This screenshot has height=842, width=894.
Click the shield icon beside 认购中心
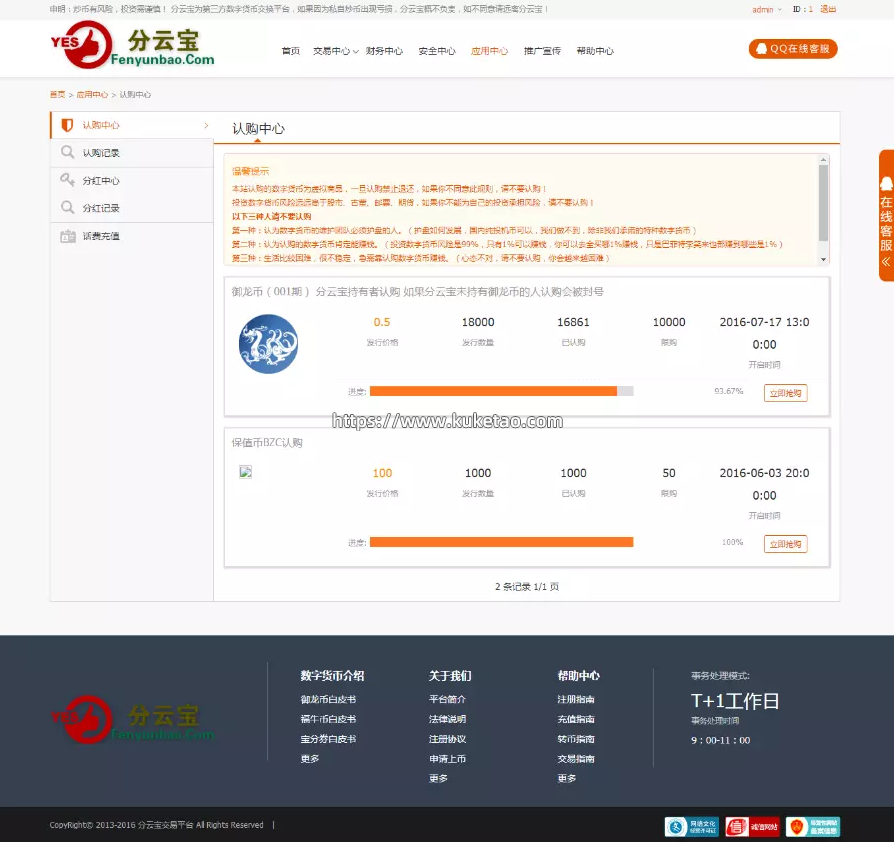coord(67,125)
